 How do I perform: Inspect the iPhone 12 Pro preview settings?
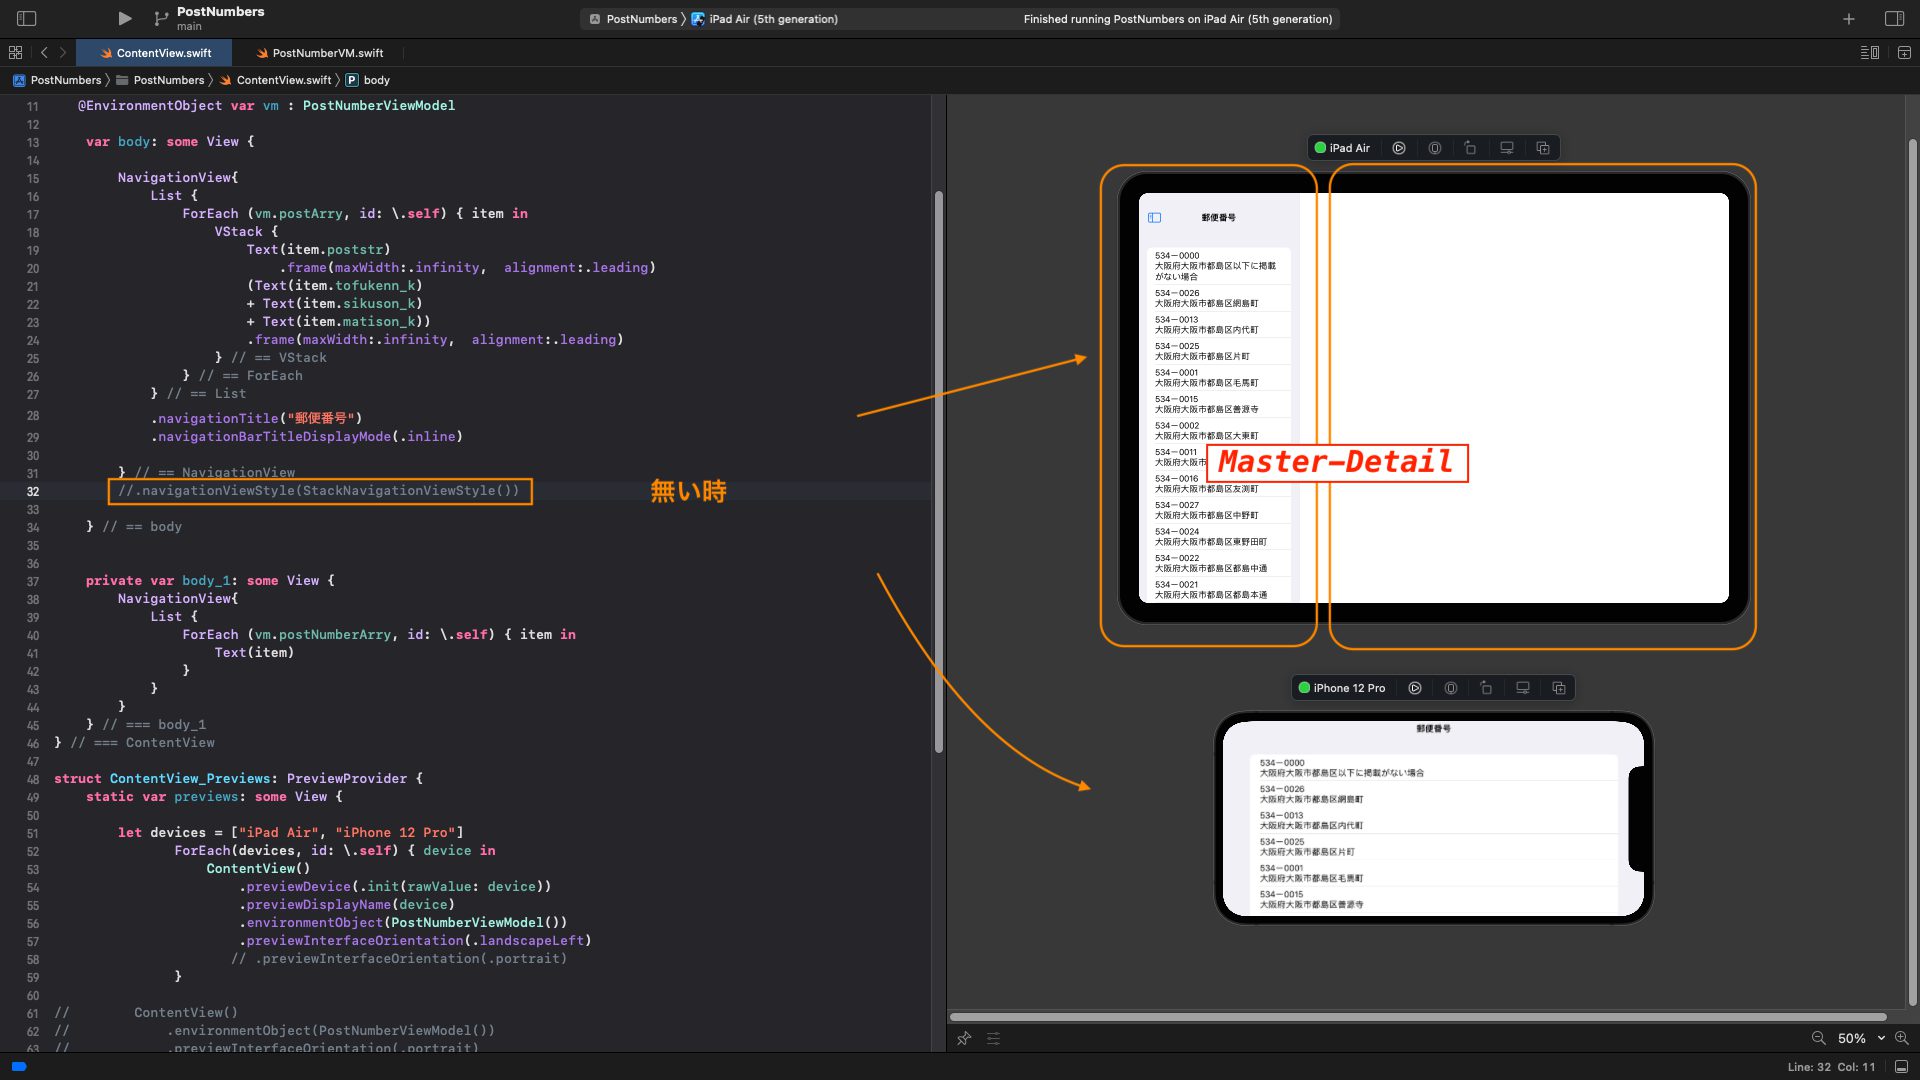[1451, 688]
